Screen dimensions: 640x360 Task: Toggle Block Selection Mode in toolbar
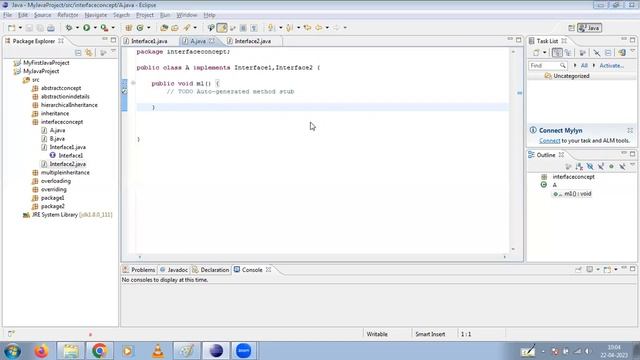(x=243, y=28)
